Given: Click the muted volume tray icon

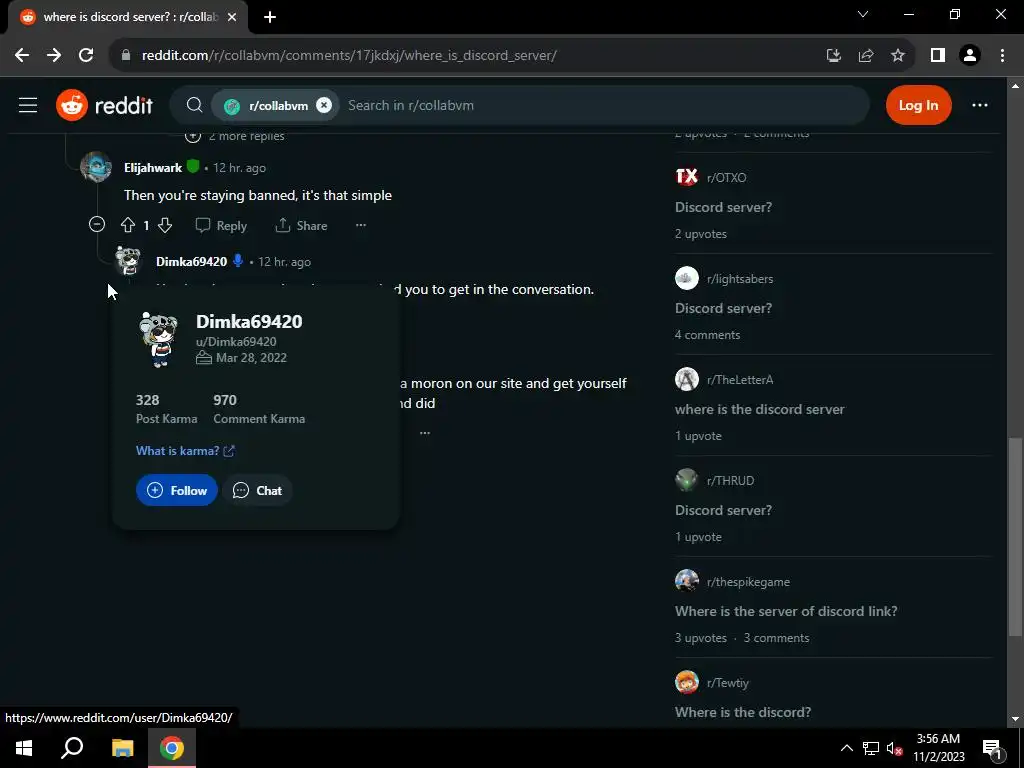Looking at the screenshot, I should tap(894, 748).
